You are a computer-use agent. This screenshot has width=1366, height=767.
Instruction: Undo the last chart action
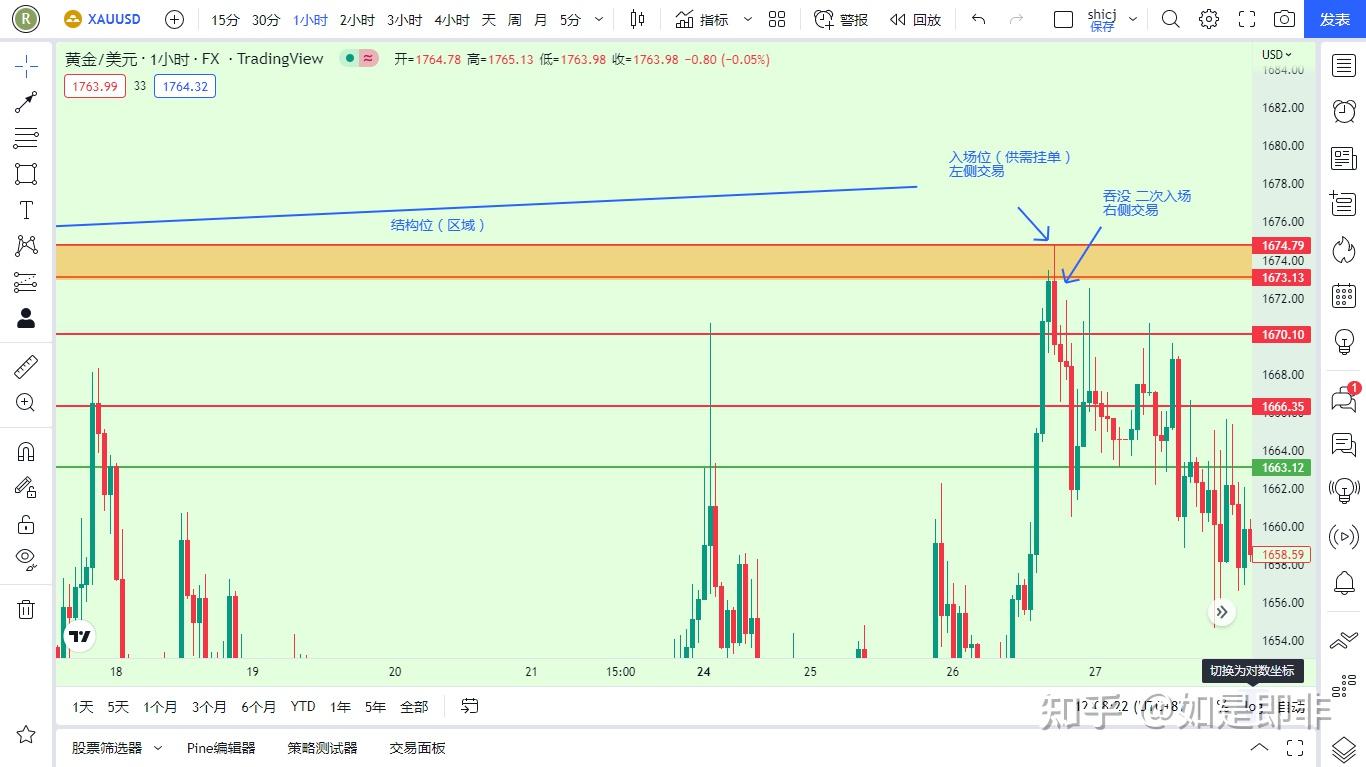coord(978,19)
